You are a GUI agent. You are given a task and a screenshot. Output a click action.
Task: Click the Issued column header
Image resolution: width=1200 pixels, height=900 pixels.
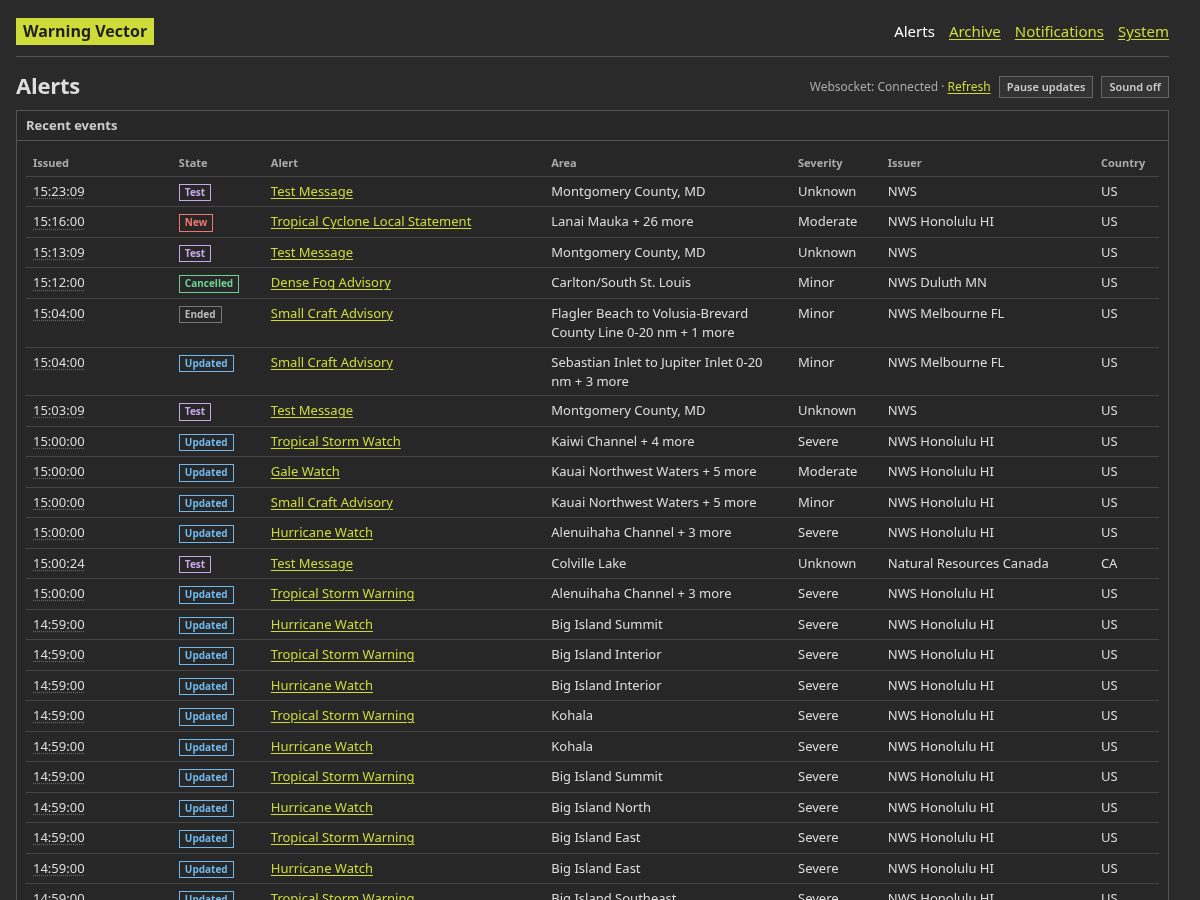coord(51,163)
